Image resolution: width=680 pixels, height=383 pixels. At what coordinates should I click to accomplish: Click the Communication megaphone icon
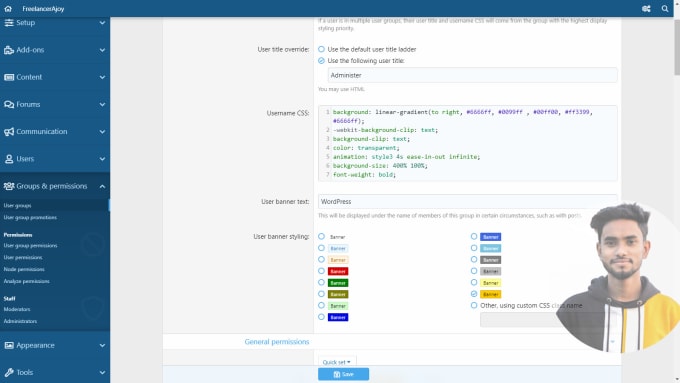[x=9, y=132]
